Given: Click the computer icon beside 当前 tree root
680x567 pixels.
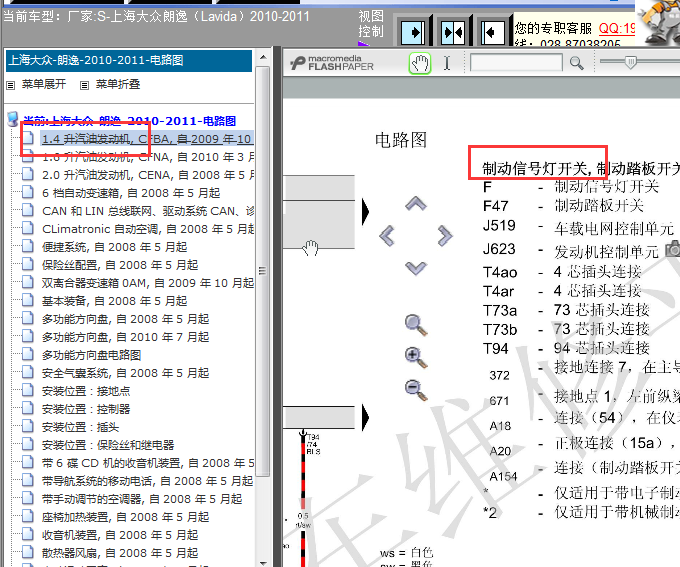Looking at the screenshot, I should click(x=13, y=119).
